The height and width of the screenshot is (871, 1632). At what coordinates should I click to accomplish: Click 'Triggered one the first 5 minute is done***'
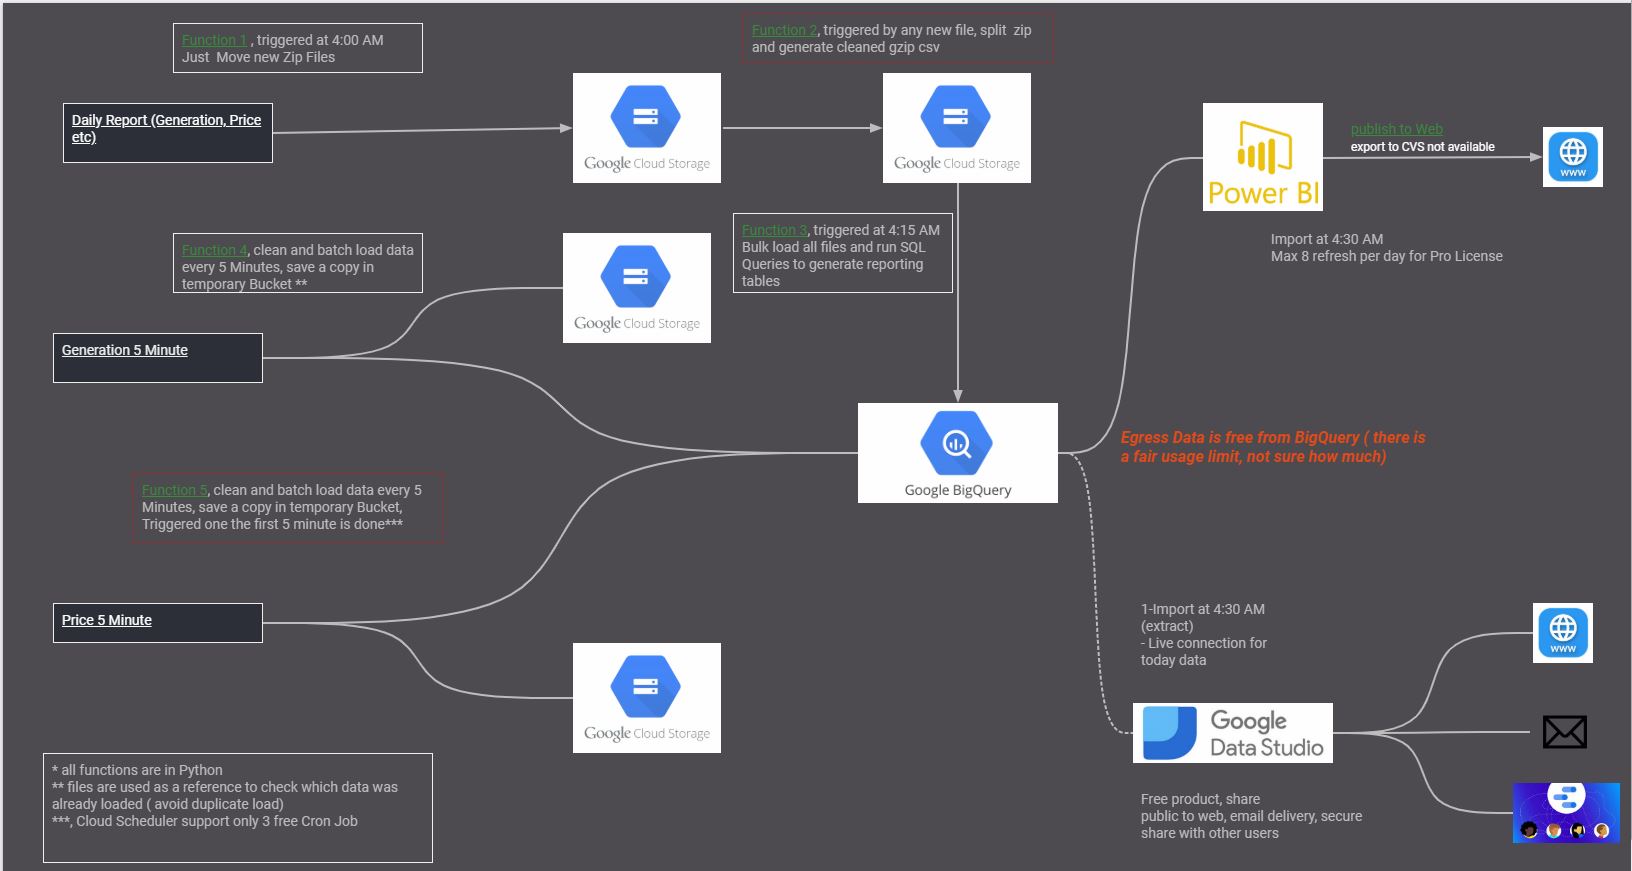(x=273, y=524)
